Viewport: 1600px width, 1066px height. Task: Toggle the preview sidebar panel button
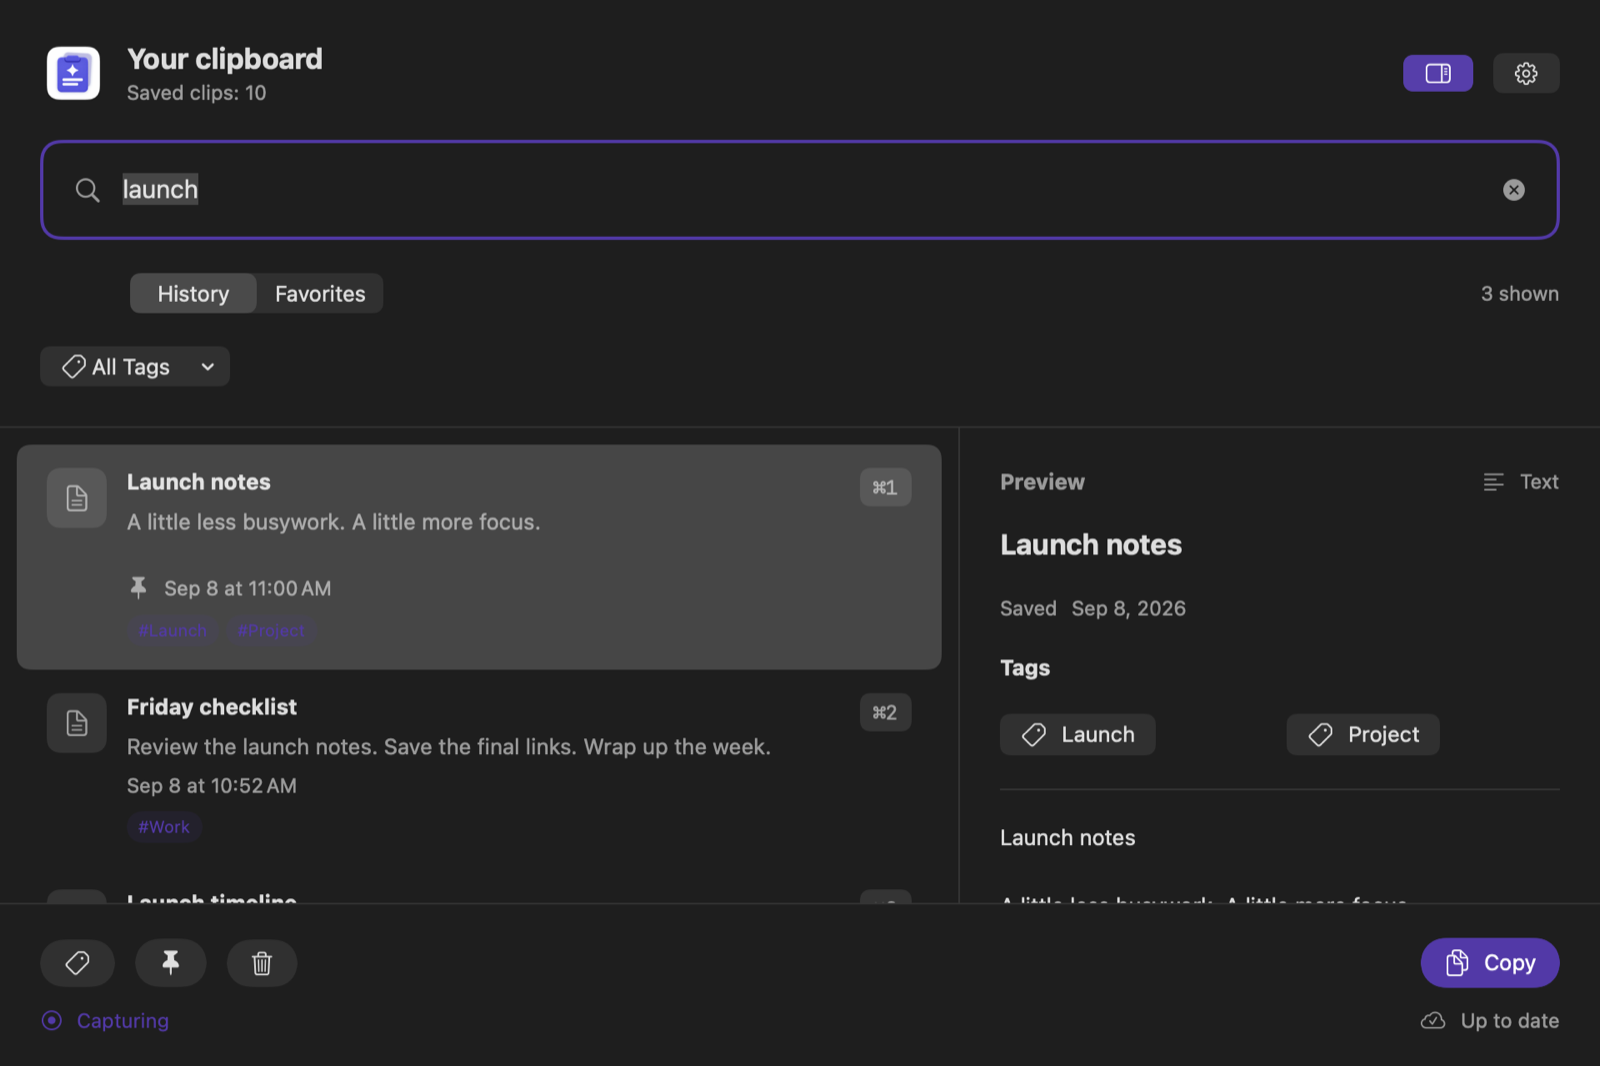click(1437, 73)
